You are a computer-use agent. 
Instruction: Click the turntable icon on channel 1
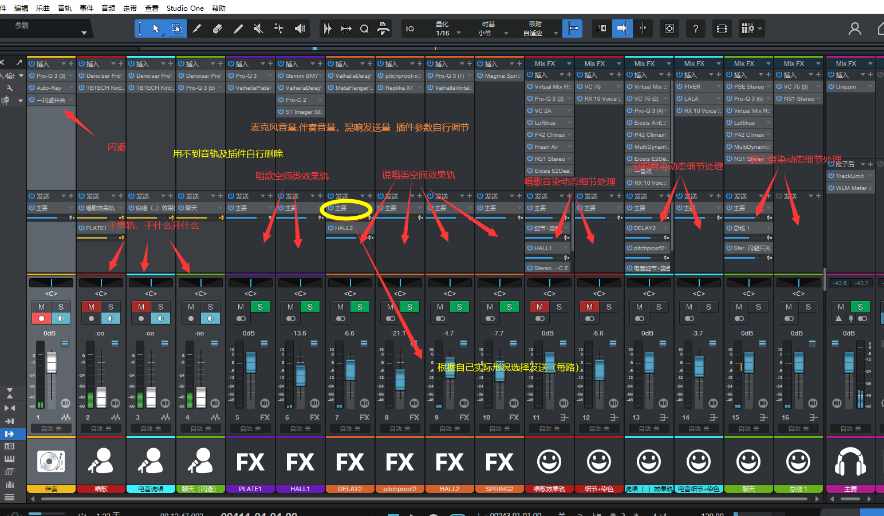click(x=51, y=461)
